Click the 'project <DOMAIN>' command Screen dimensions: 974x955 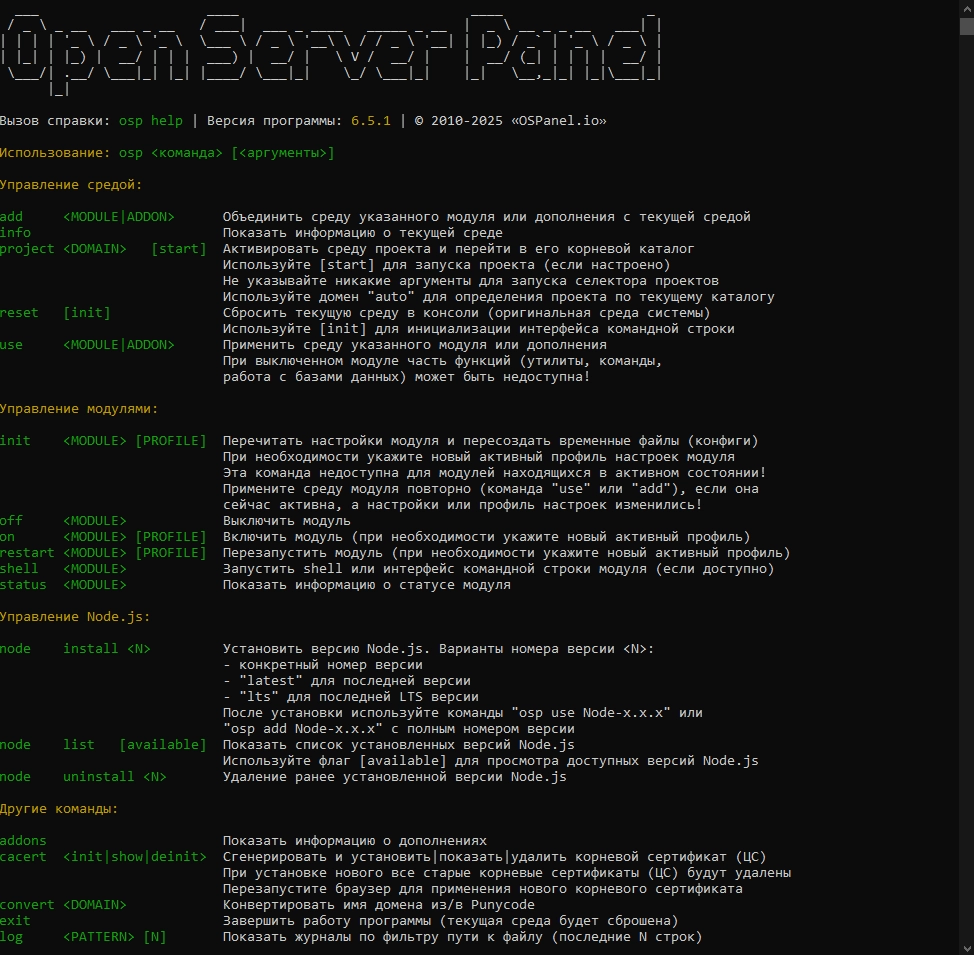(63, 249)
